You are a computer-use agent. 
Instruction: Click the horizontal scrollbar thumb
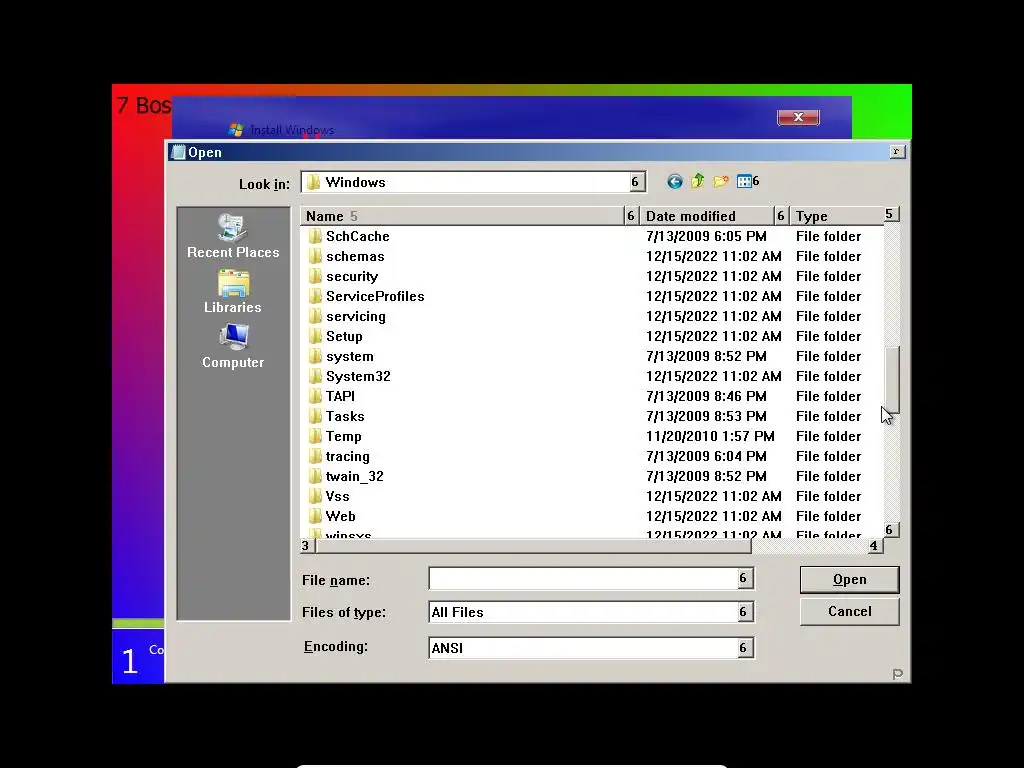click(534, 545)
